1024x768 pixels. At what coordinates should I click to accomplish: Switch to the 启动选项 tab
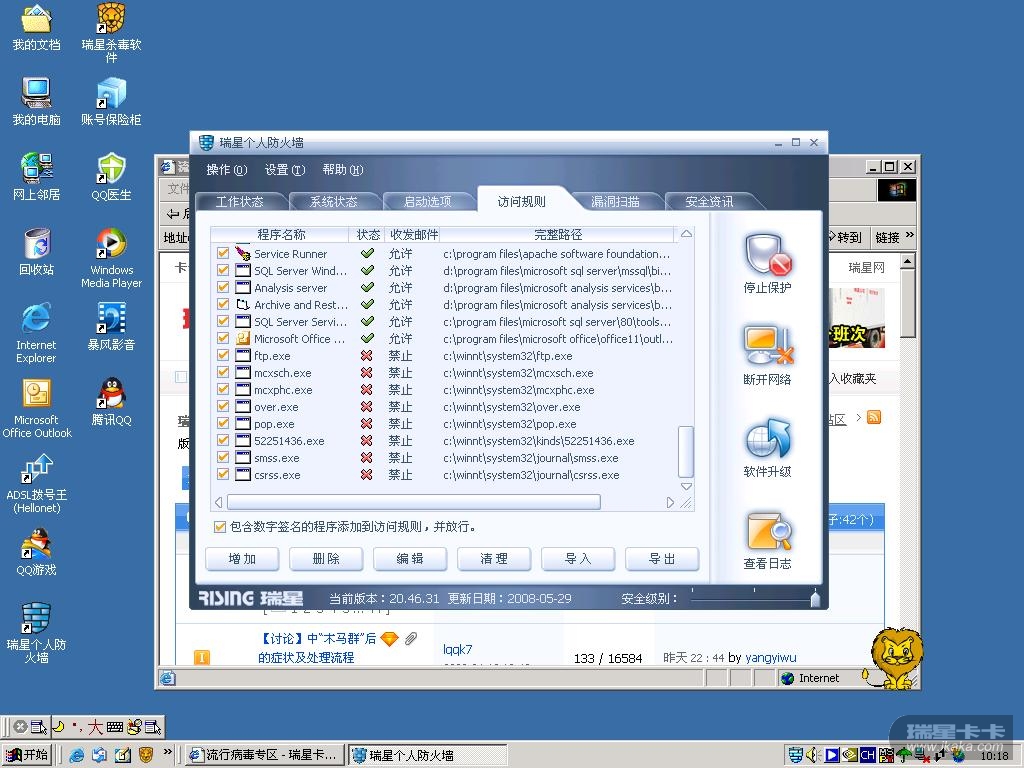[428, 202]
